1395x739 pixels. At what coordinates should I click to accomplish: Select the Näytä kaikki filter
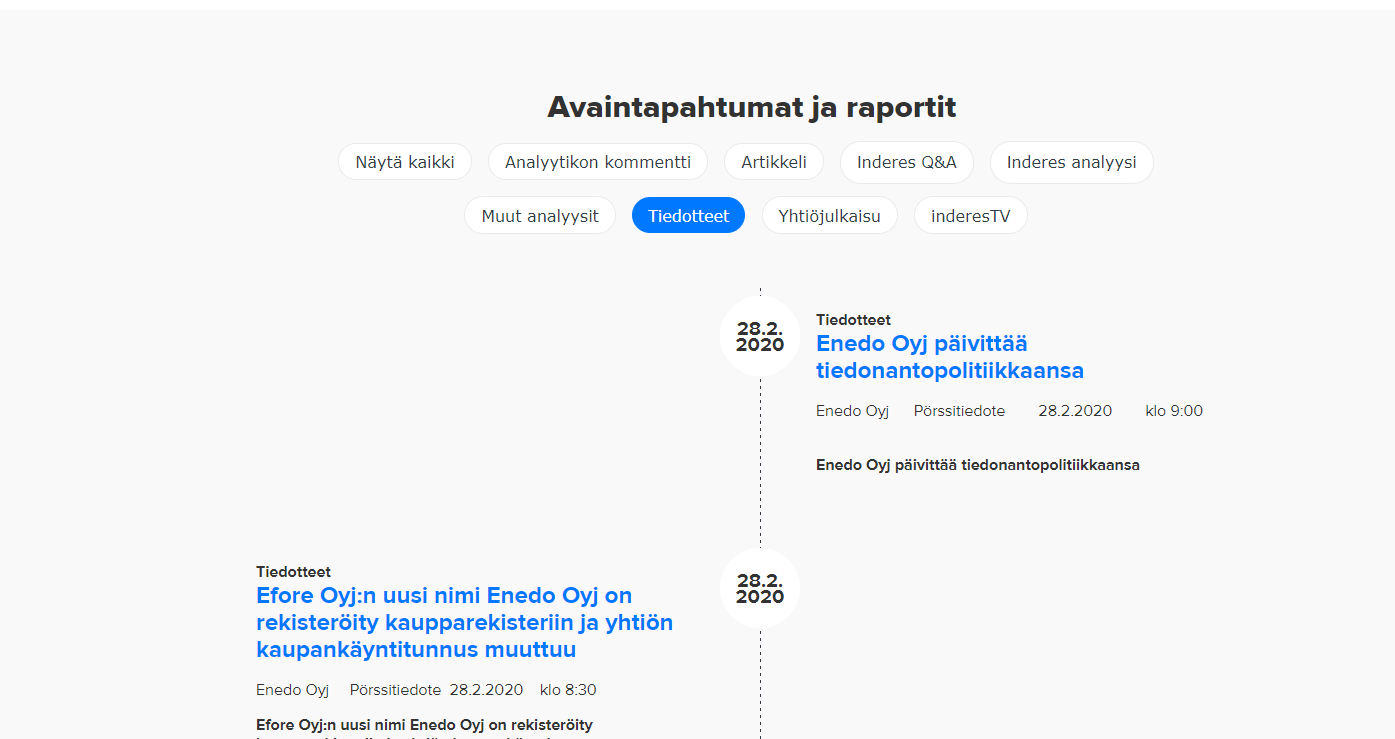(405, 162)
